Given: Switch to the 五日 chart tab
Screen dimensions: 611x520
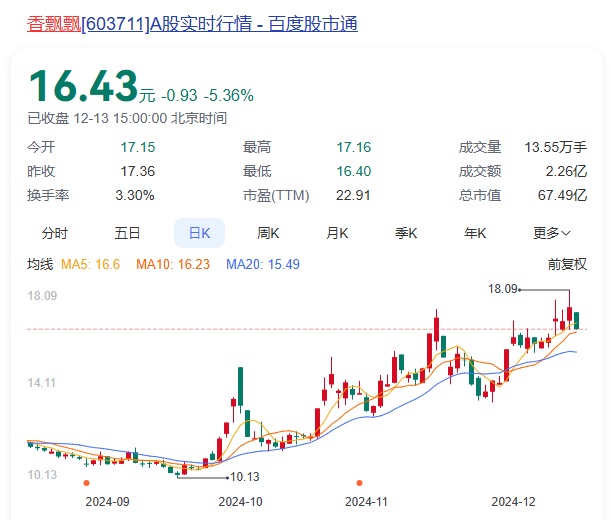Looking at the screenshot, I should tap(127, 233).
